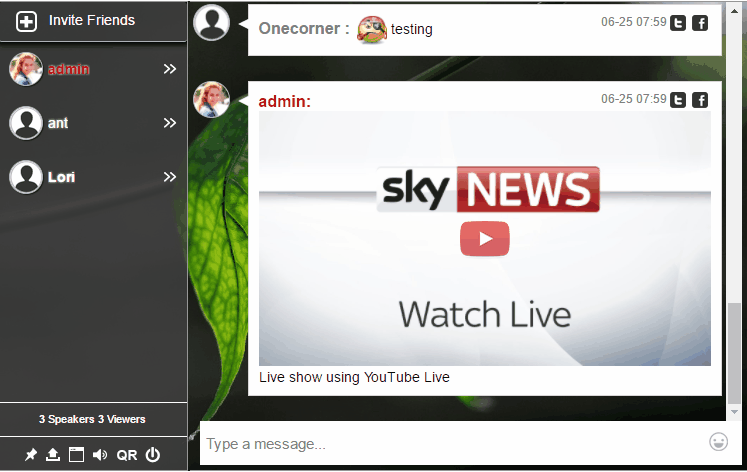Click ant's avatar icon in sidebar
The width and height of the screenshot is (747, 472).
[x=26, y=123]
